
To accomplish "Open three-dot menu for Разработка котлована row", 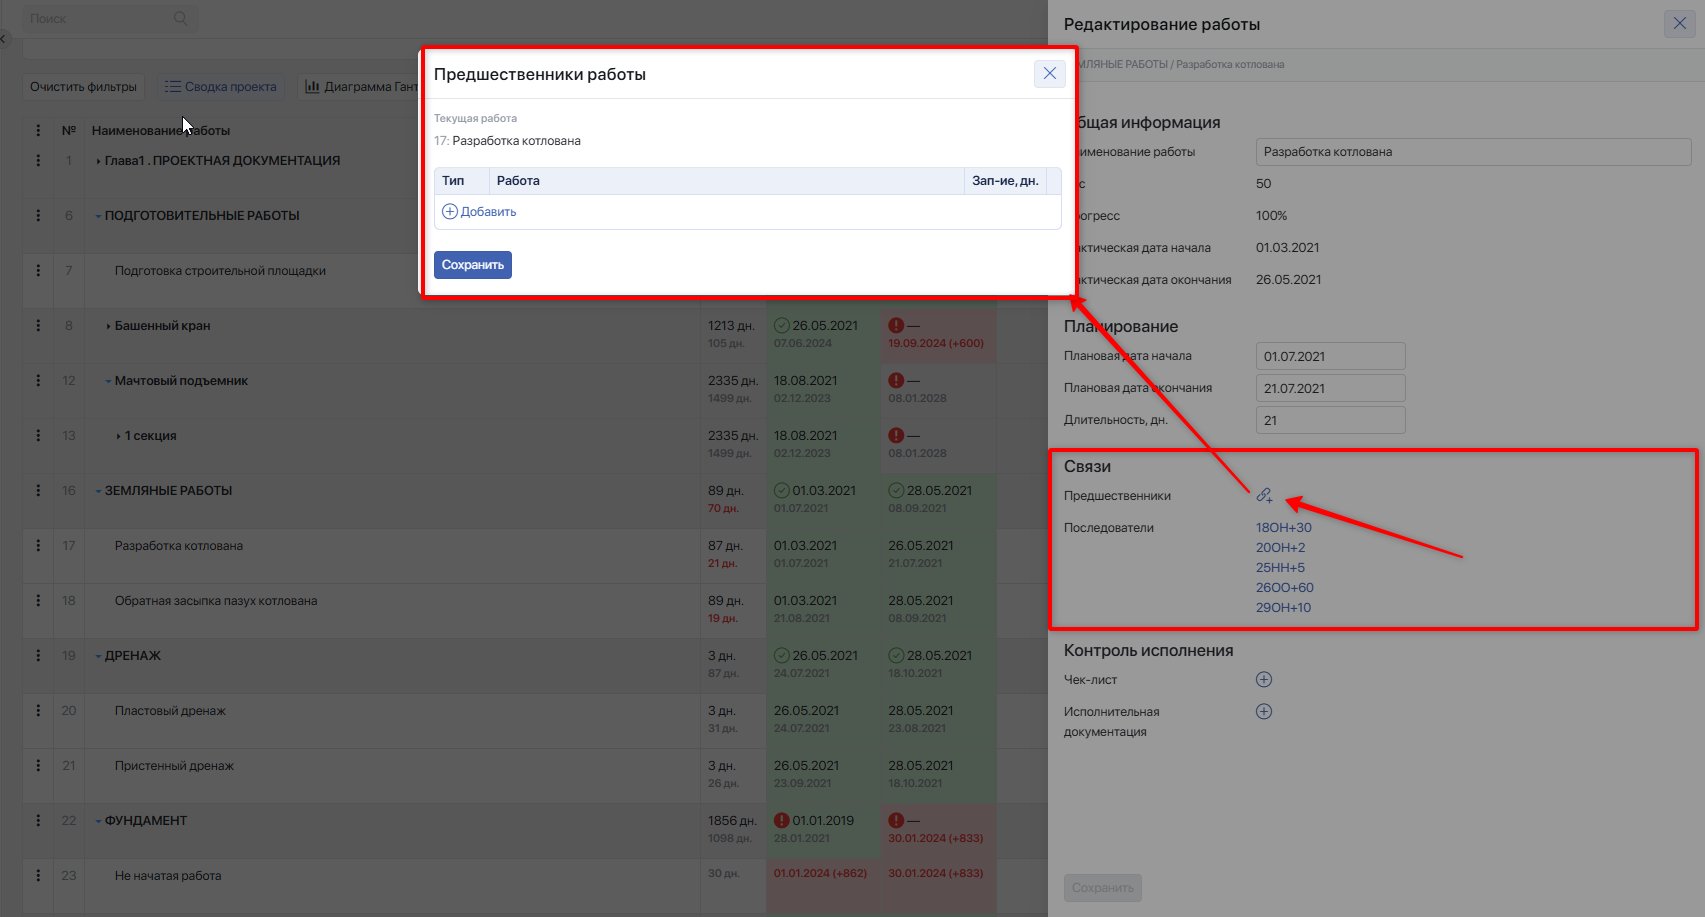I will coord(38,546).
